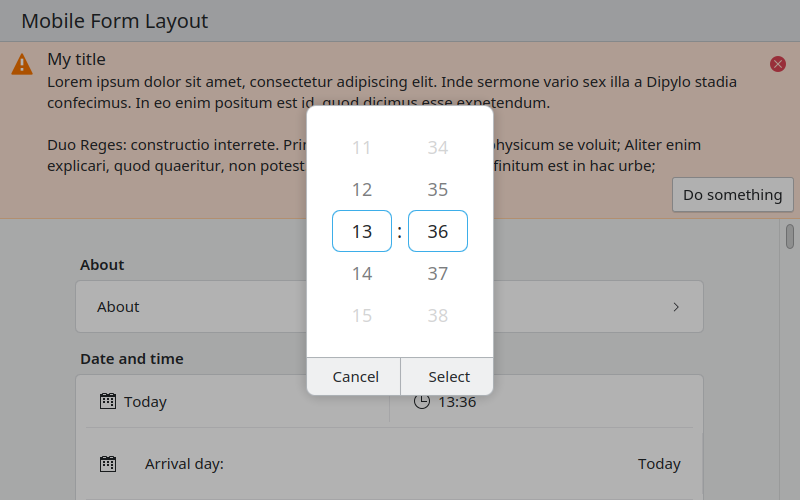Pick hour 11 in the hour column
The height and width of the screenshot is (500, 800).
(362, 148)
